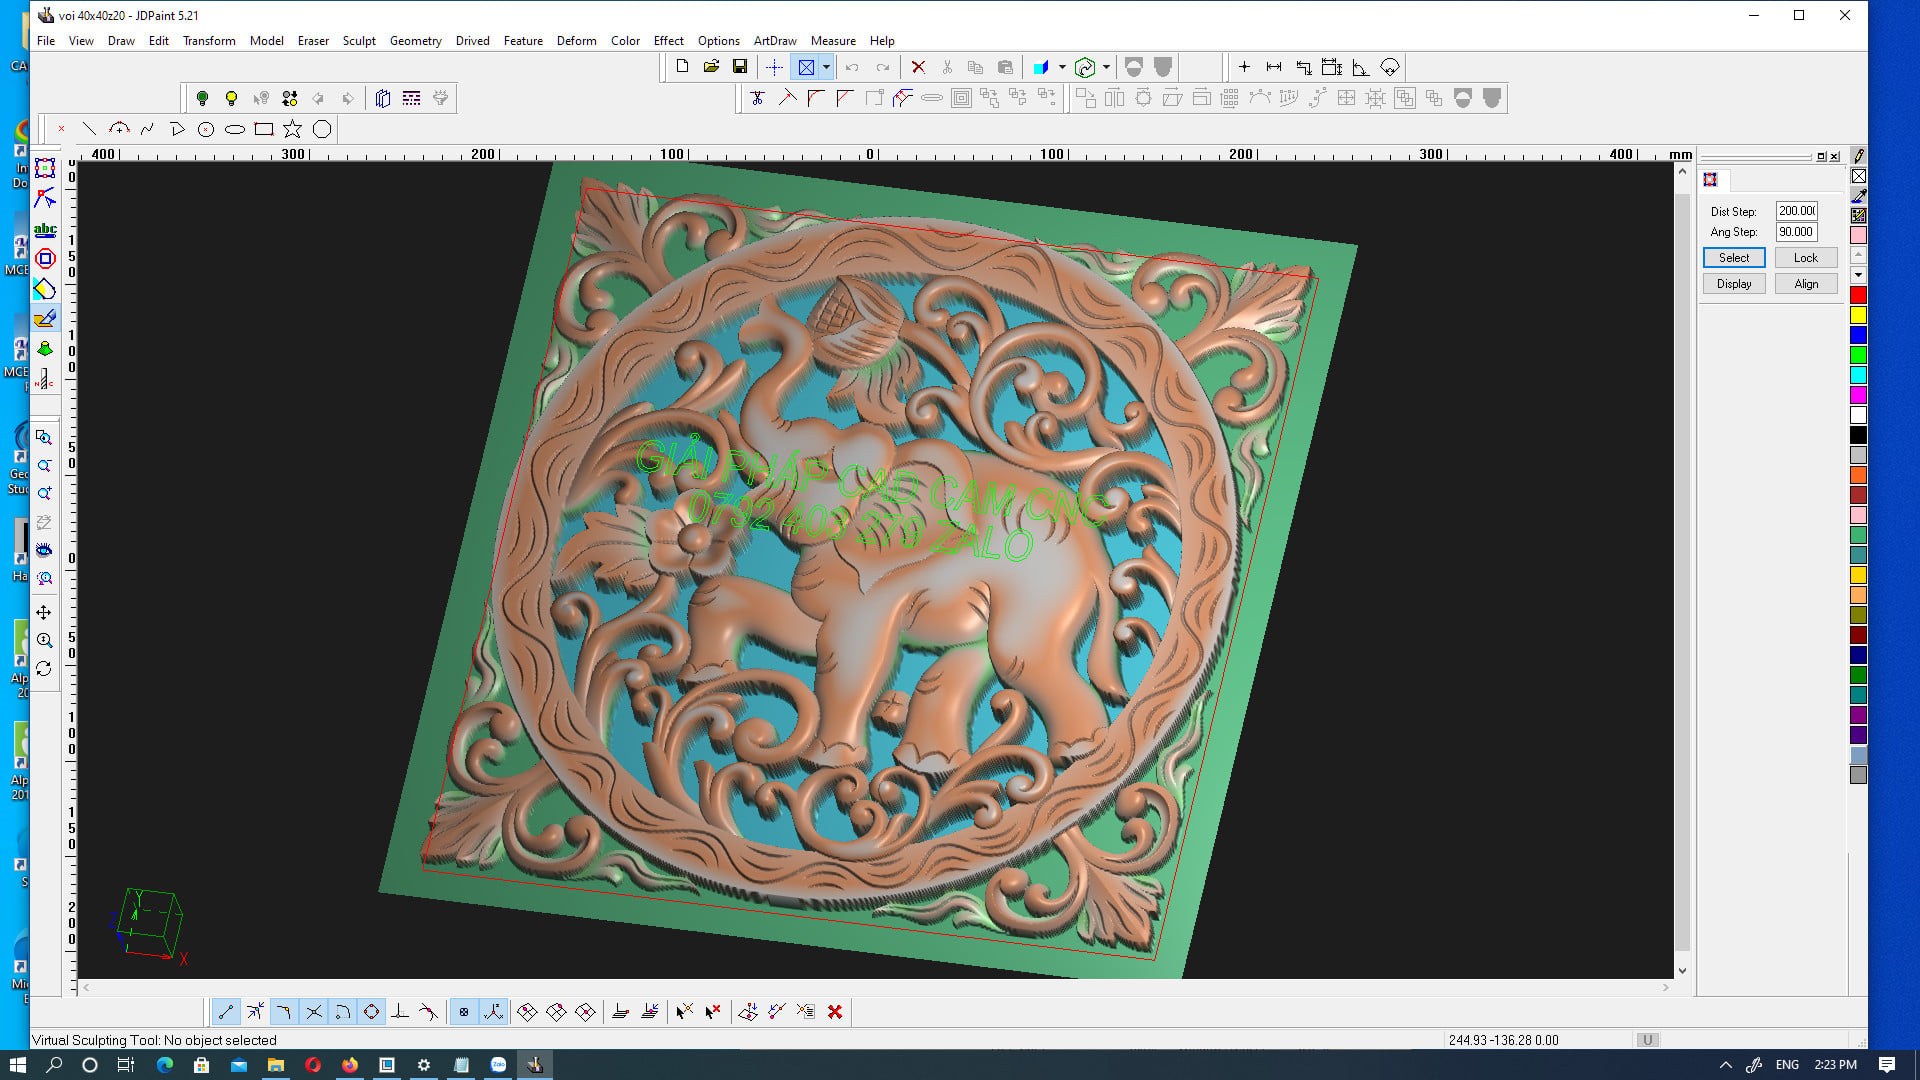
Task: Toggle endpoint snap in bottom toolbar
Action: 226,1012
